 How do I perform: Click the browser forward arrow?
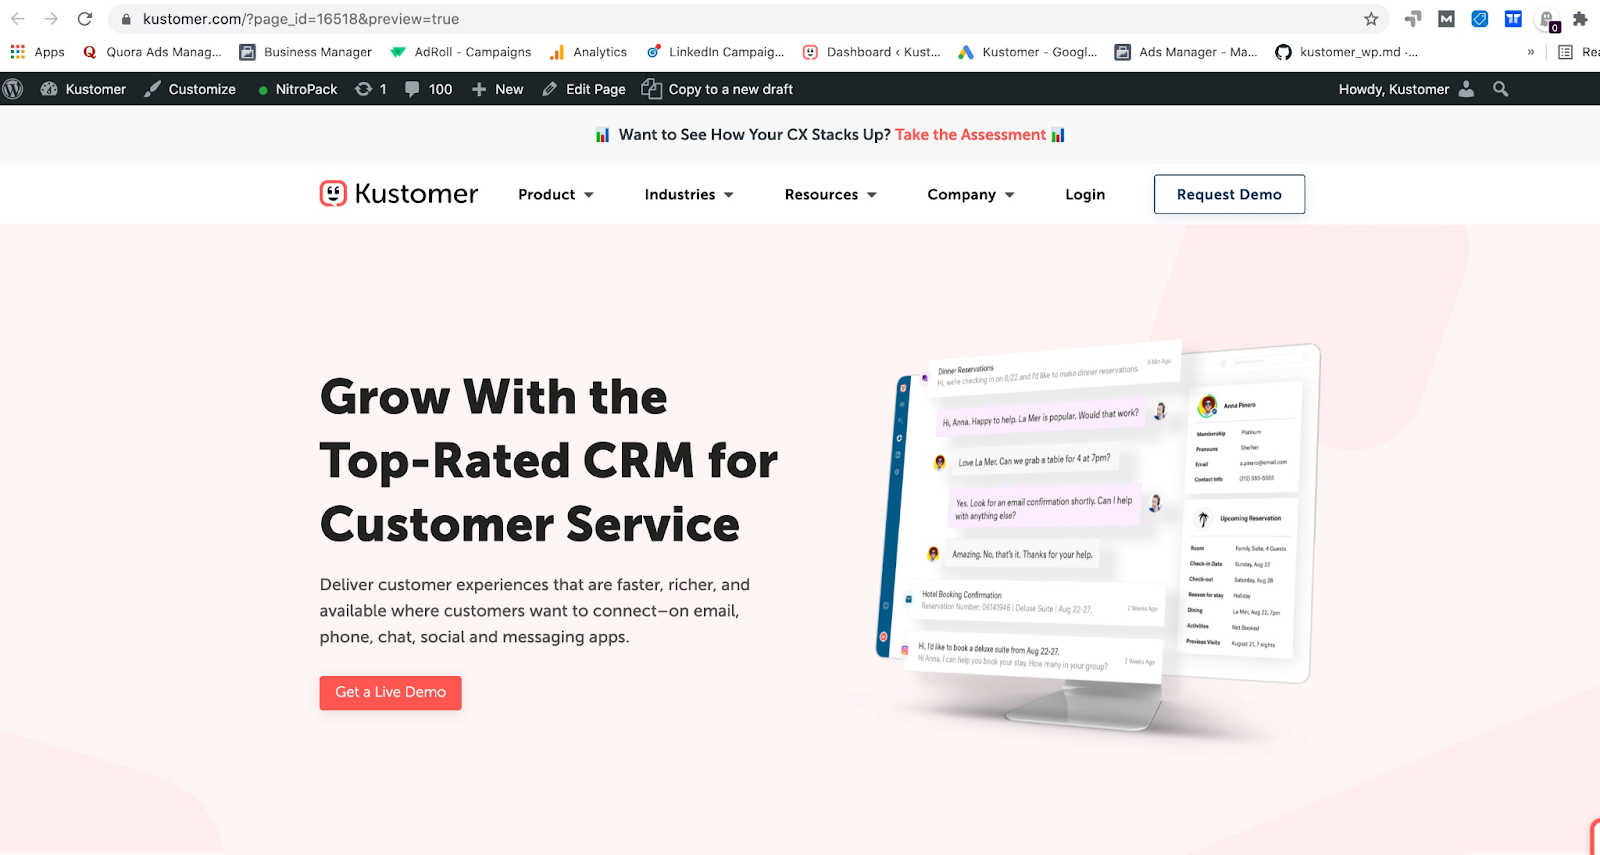pos(51,19)
